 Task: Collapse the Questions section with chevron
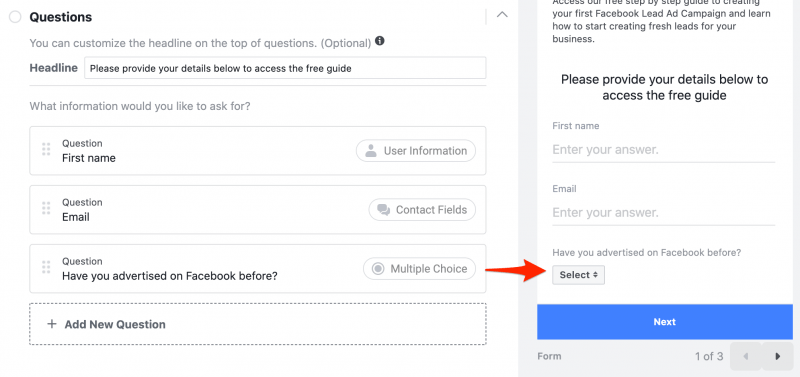pyautogui.click(x=502, y=15)
